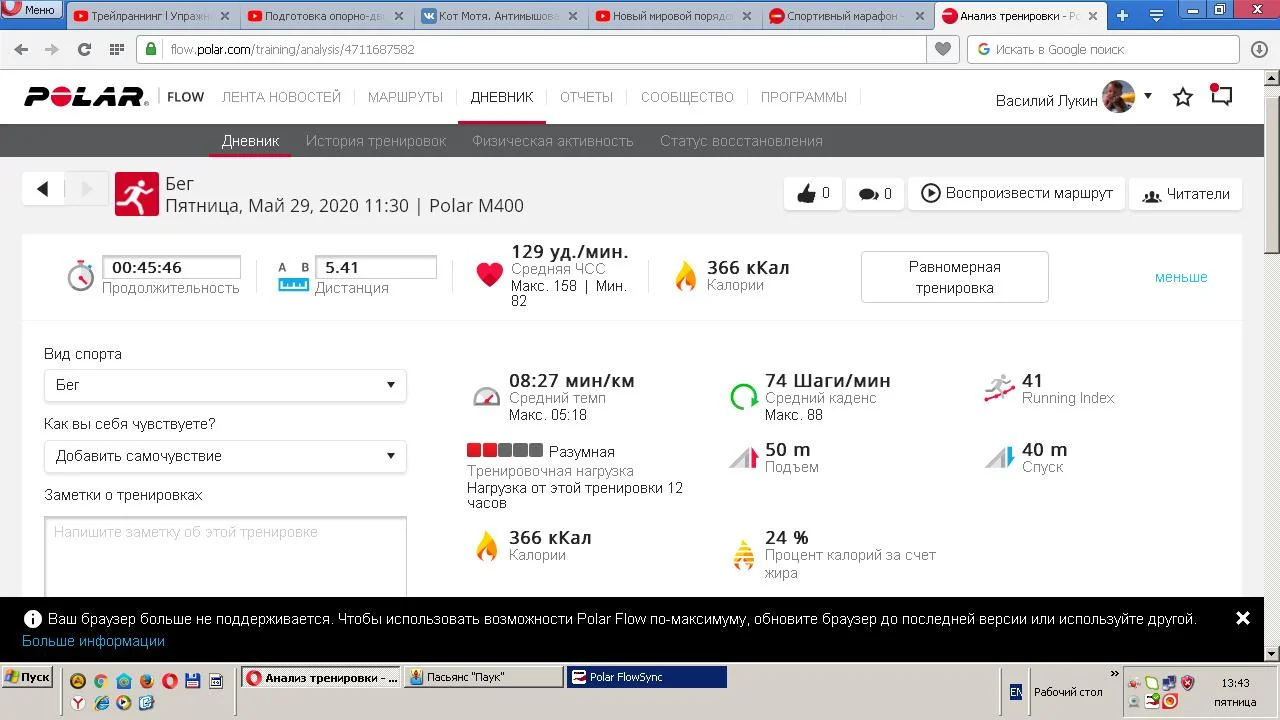This screenshot has width=1280, height=720.
Task: Click the red running sport icon
Action: 137,194
